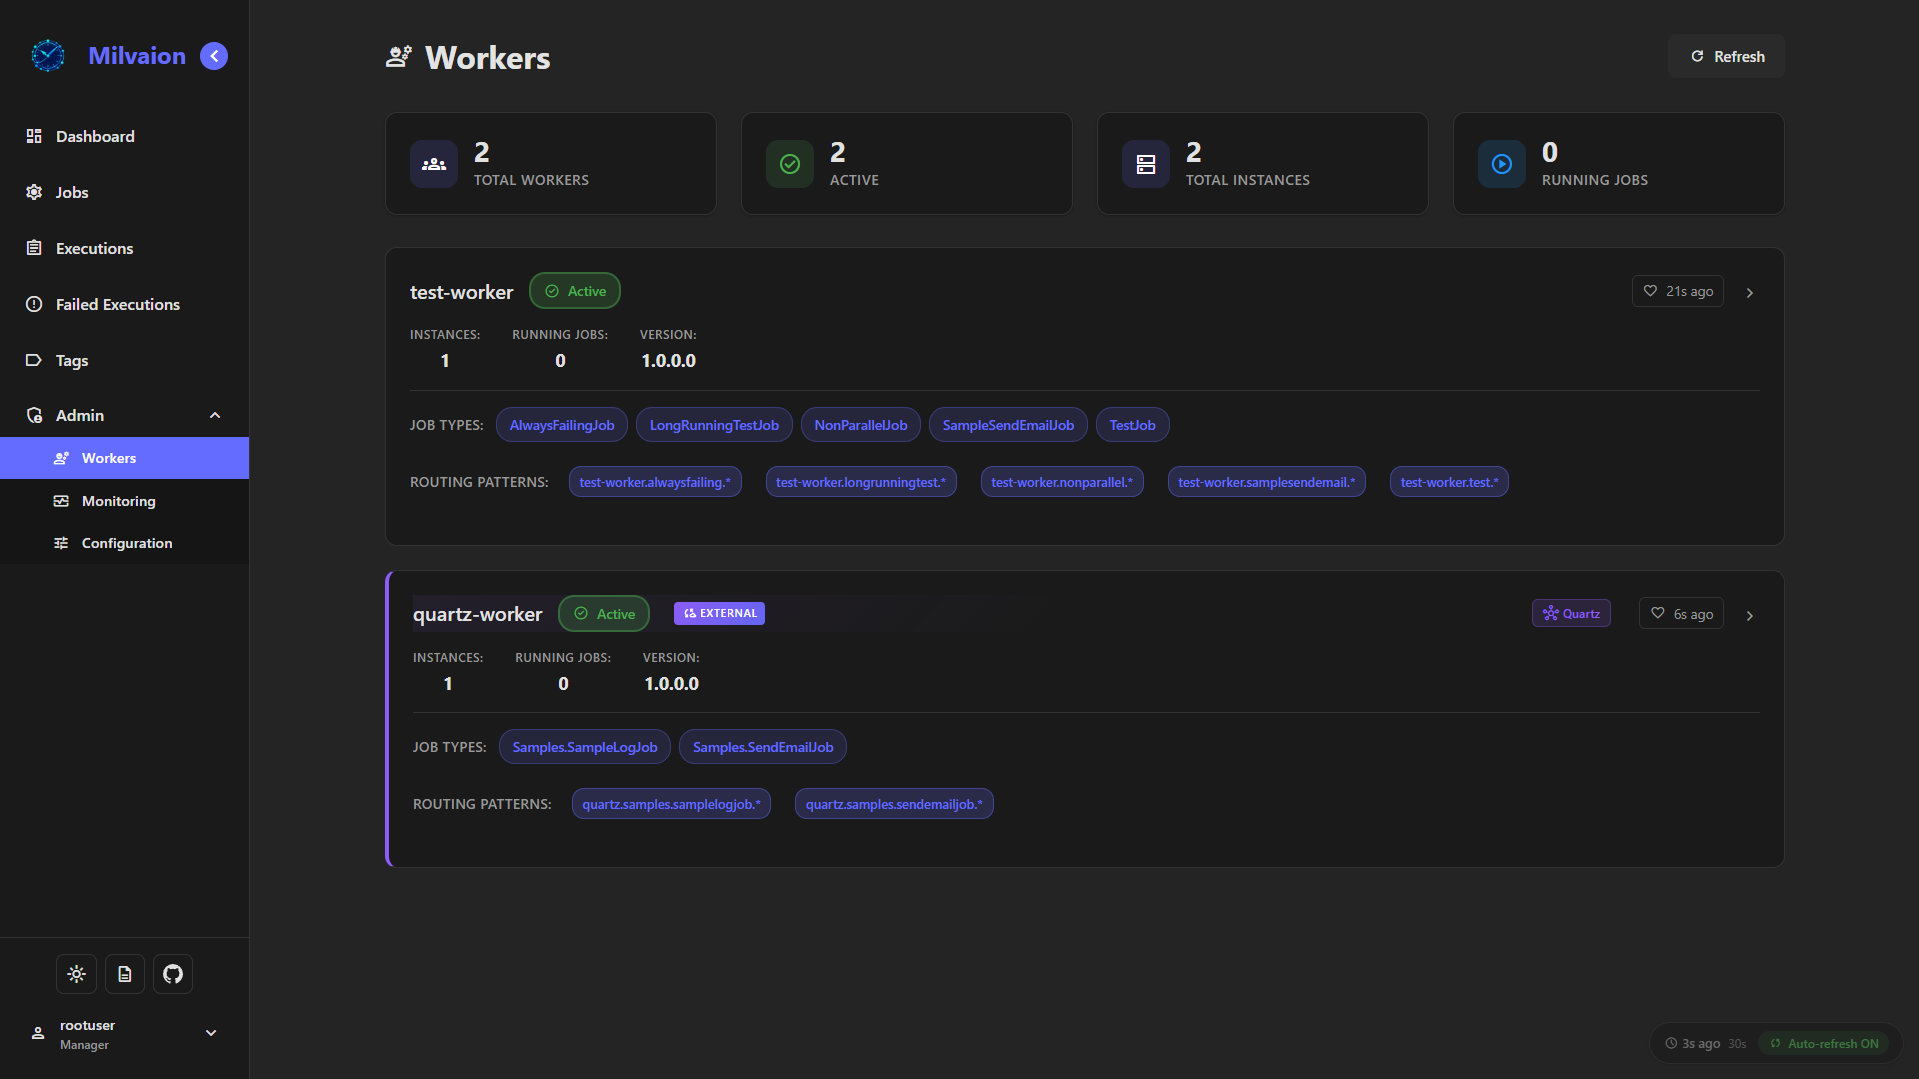
Task: Open the Dashboard from the sidebar
Action: coord(95,136)
